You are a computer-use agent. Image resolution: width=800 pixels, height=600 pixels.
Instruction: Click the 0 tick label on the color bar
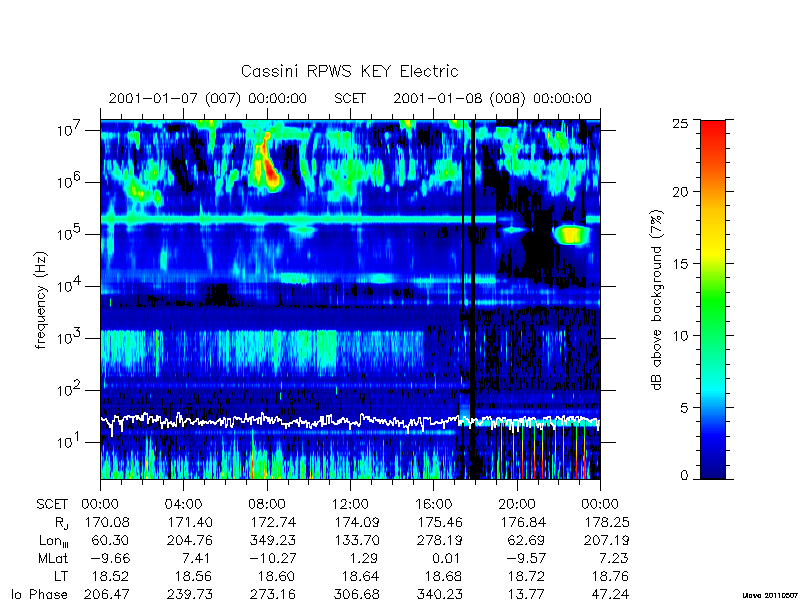point(685,475)
